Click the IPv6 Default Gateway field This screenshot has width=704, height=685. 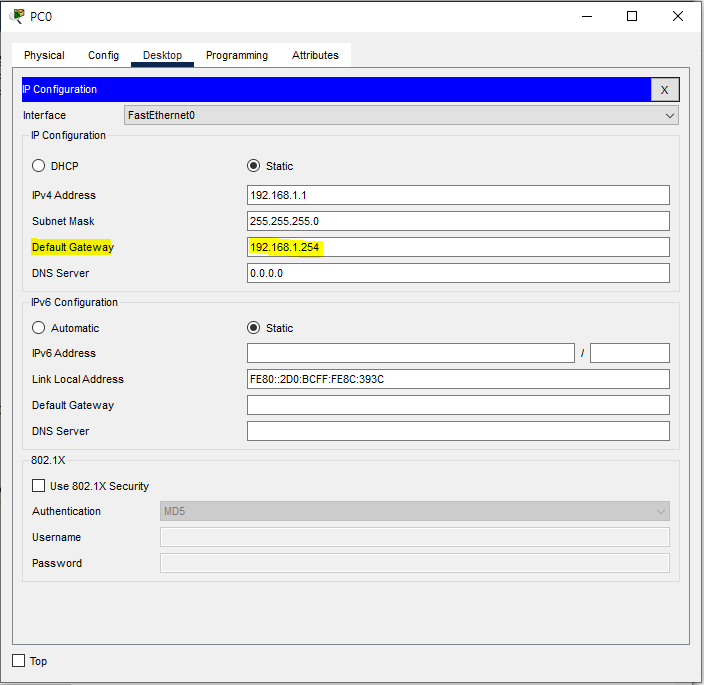click(x=458, y=405)
